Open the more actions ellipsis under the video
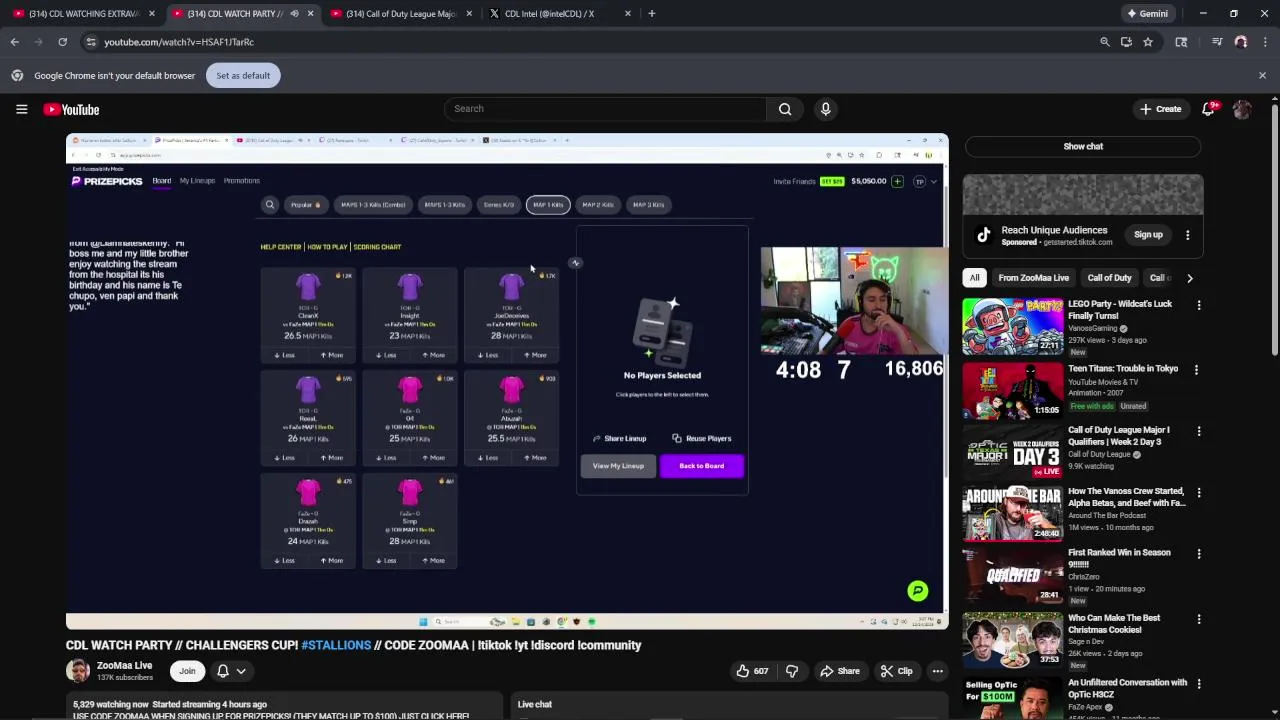This screenshot has height=720, width=1280. click(x=937, y=671)
